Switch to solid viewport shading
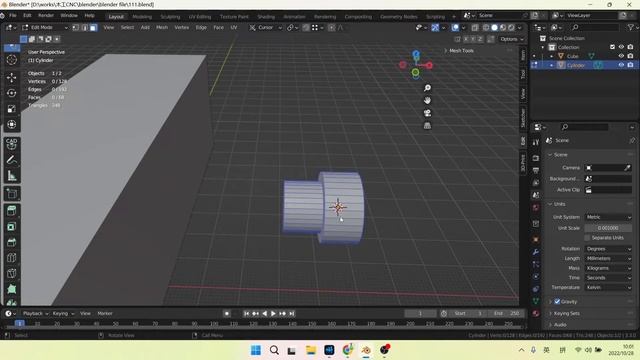640x360 pixels. click(494, 28)
